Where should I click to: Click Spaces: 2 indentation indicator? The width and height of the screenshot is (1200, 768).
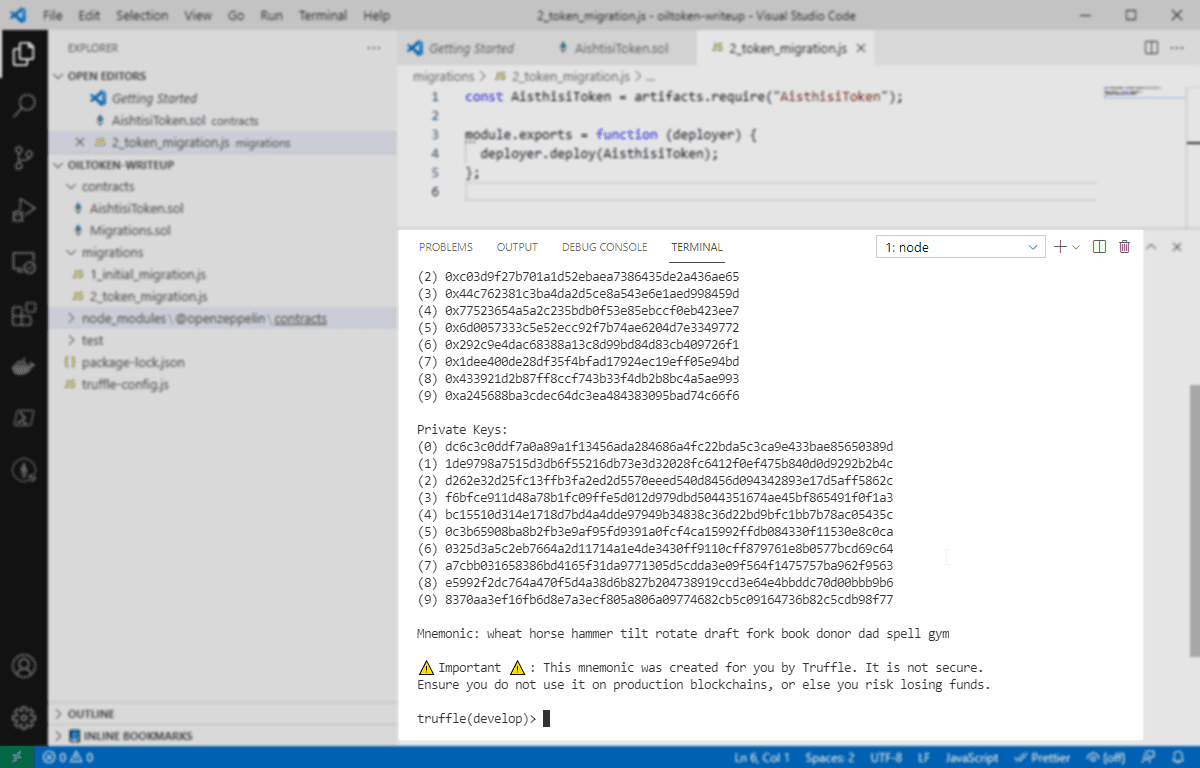(830, 758)
